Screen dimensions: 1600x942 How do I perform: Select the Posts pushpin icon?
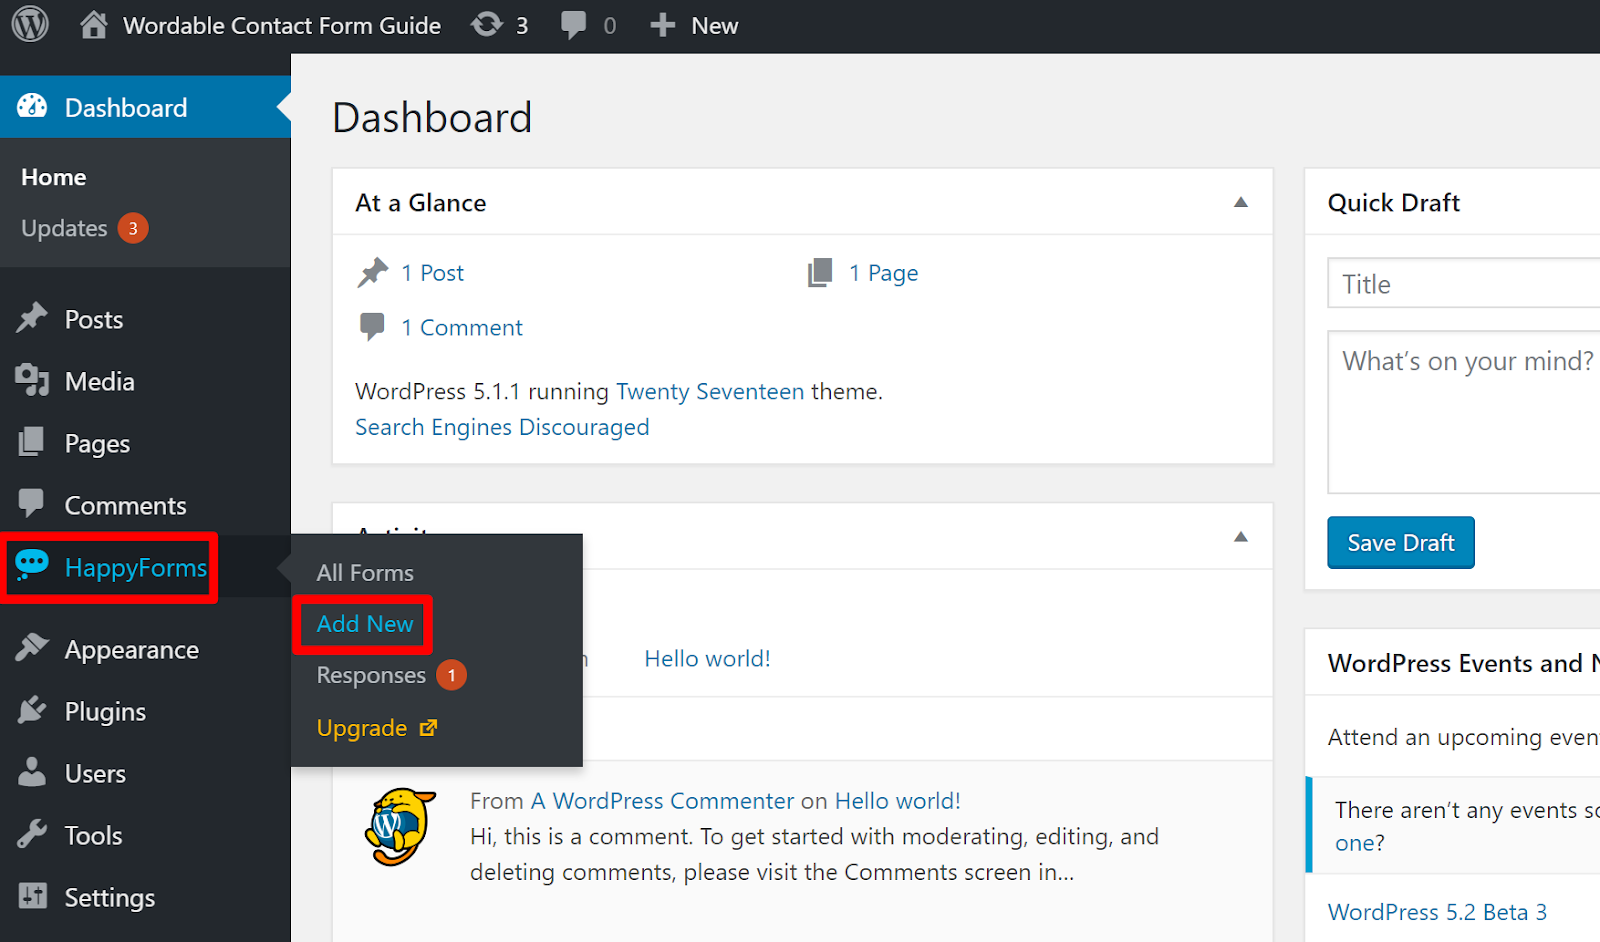(x=32, y=318)
